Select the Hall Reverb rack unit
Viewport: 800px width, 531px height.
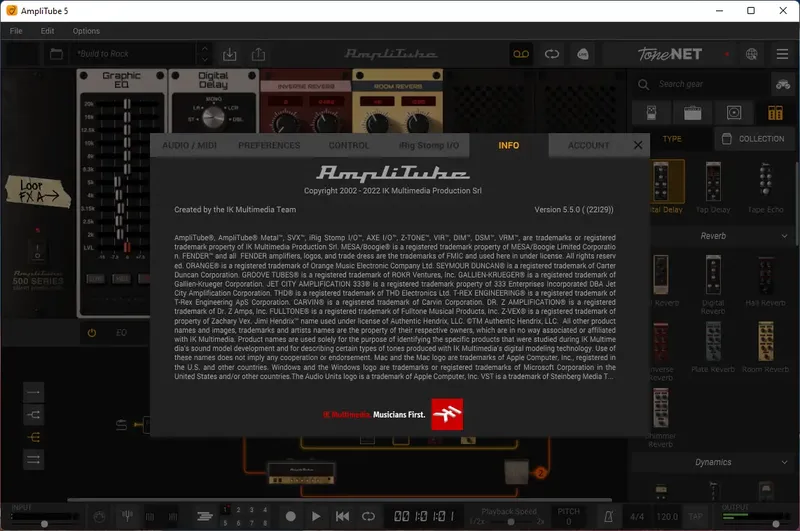click(x=765, y=281)
